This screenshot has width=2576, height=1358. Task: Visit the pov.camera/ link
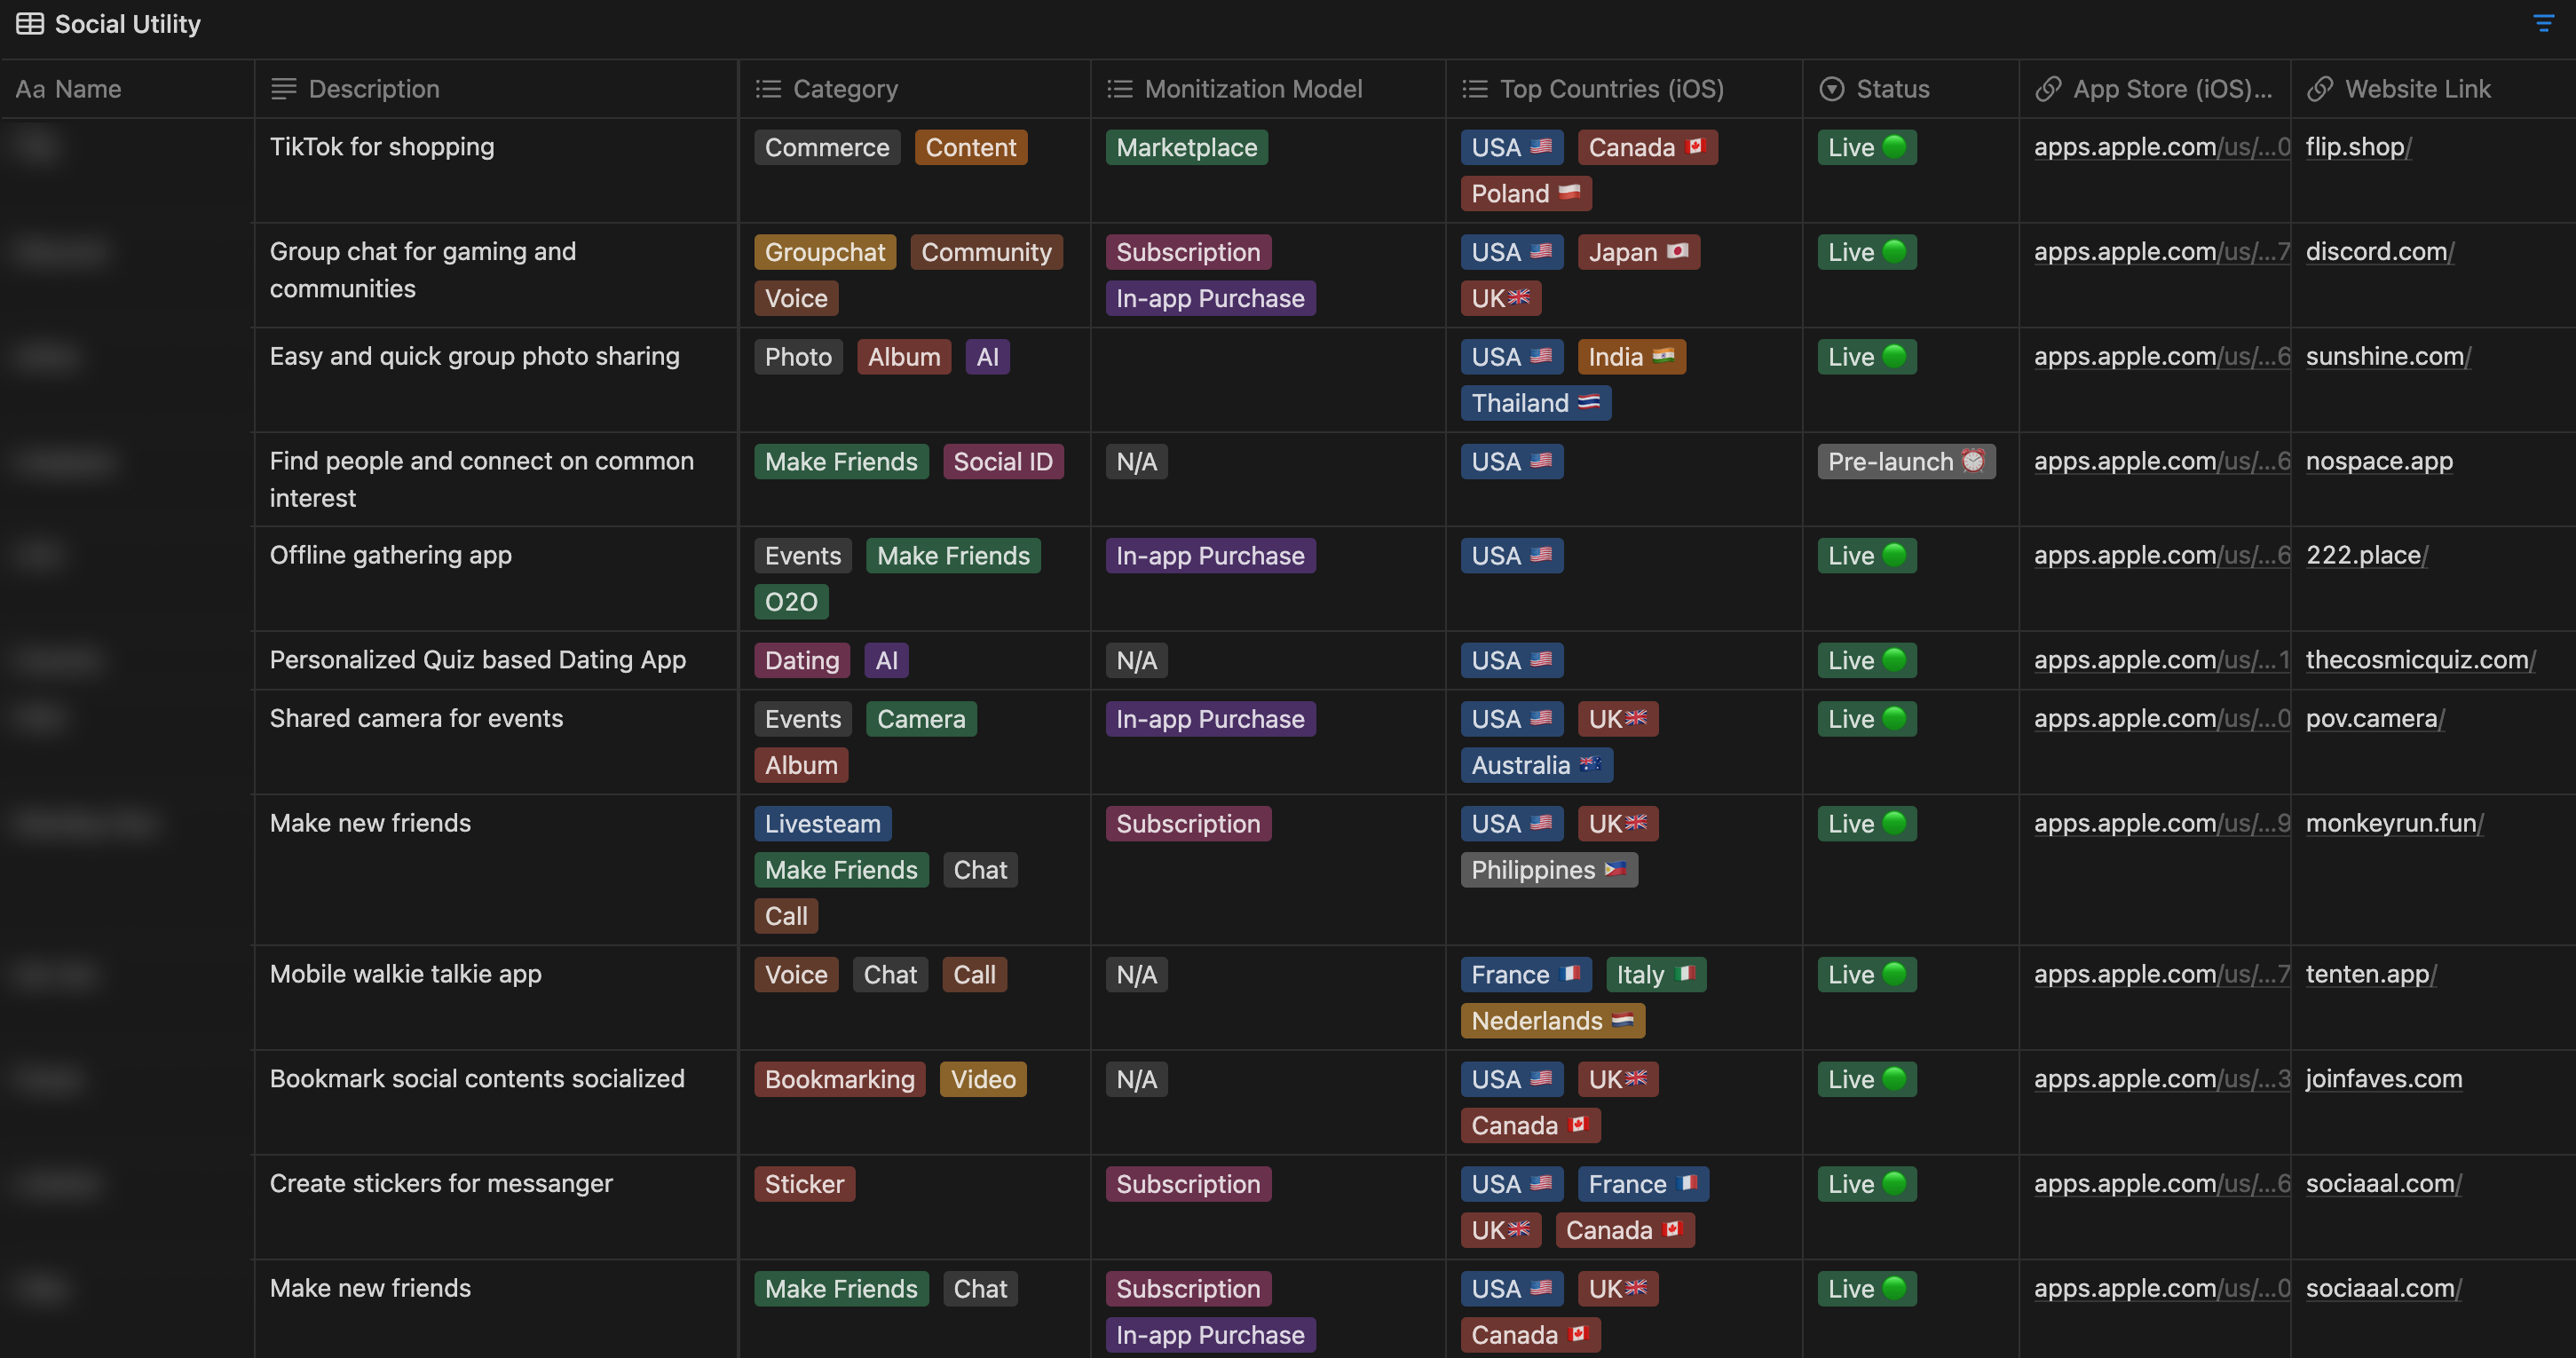coord(2375,718)
